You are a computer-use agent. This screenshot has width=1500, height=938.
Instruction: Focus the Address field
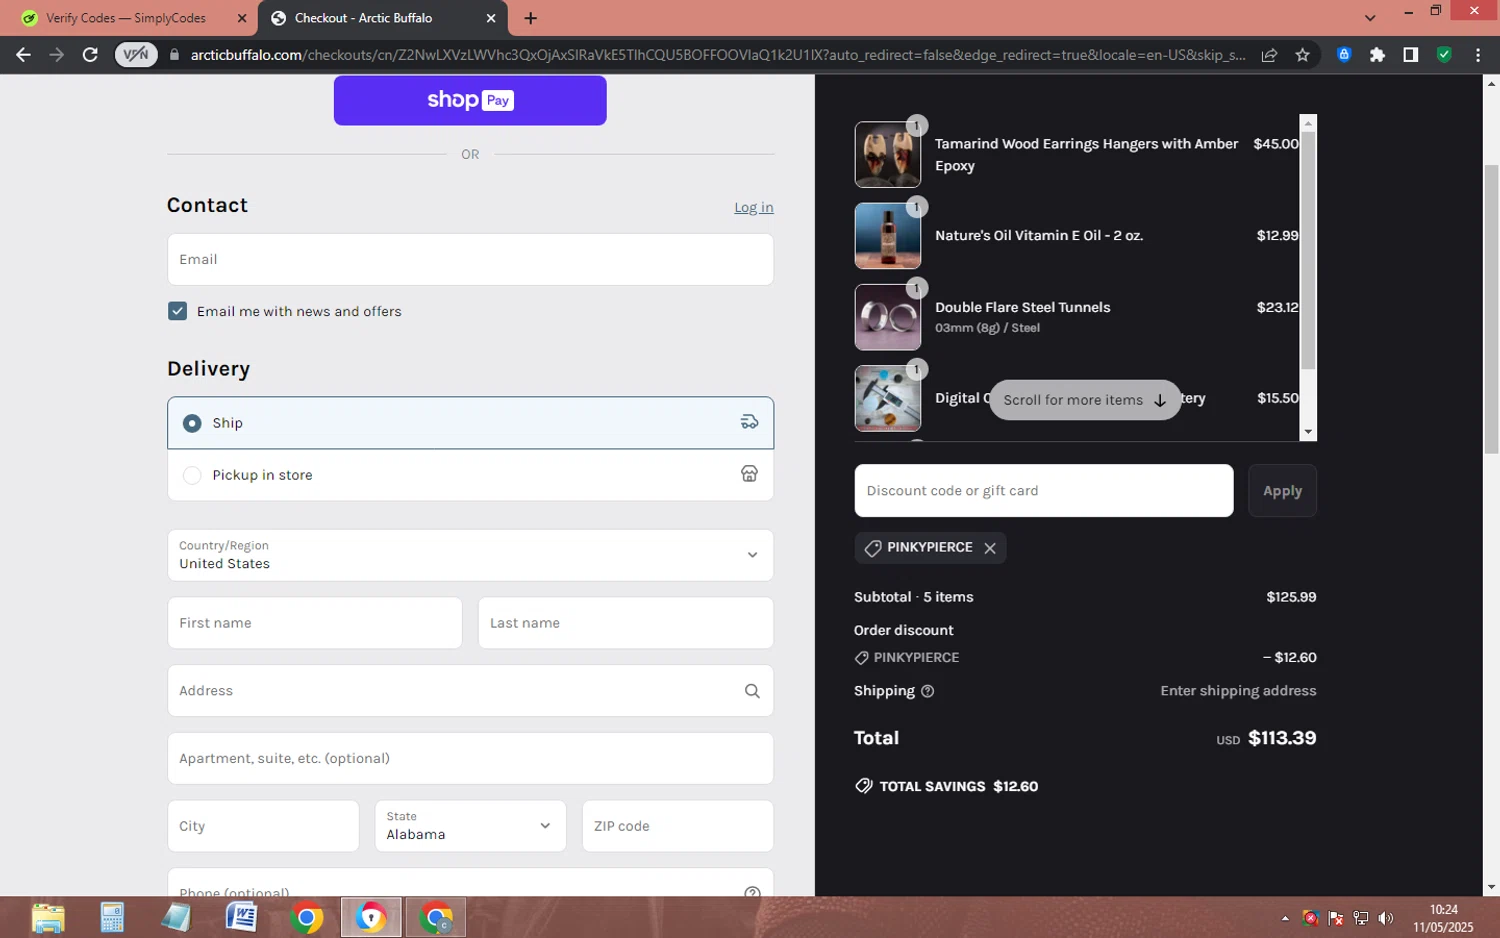tap(470, 691)
